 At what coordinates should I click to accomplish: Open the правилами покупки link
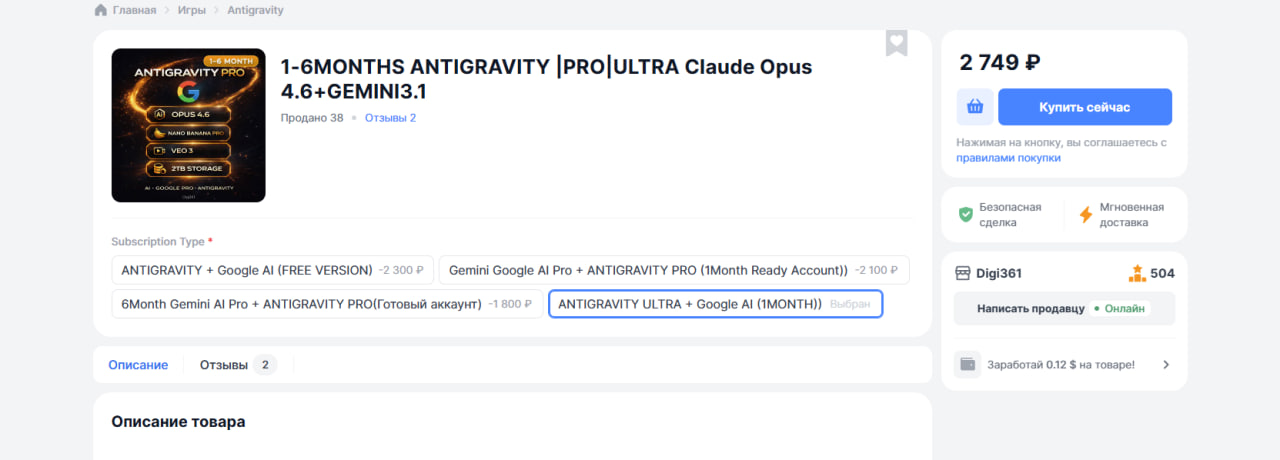click(x=1008, y=158)
